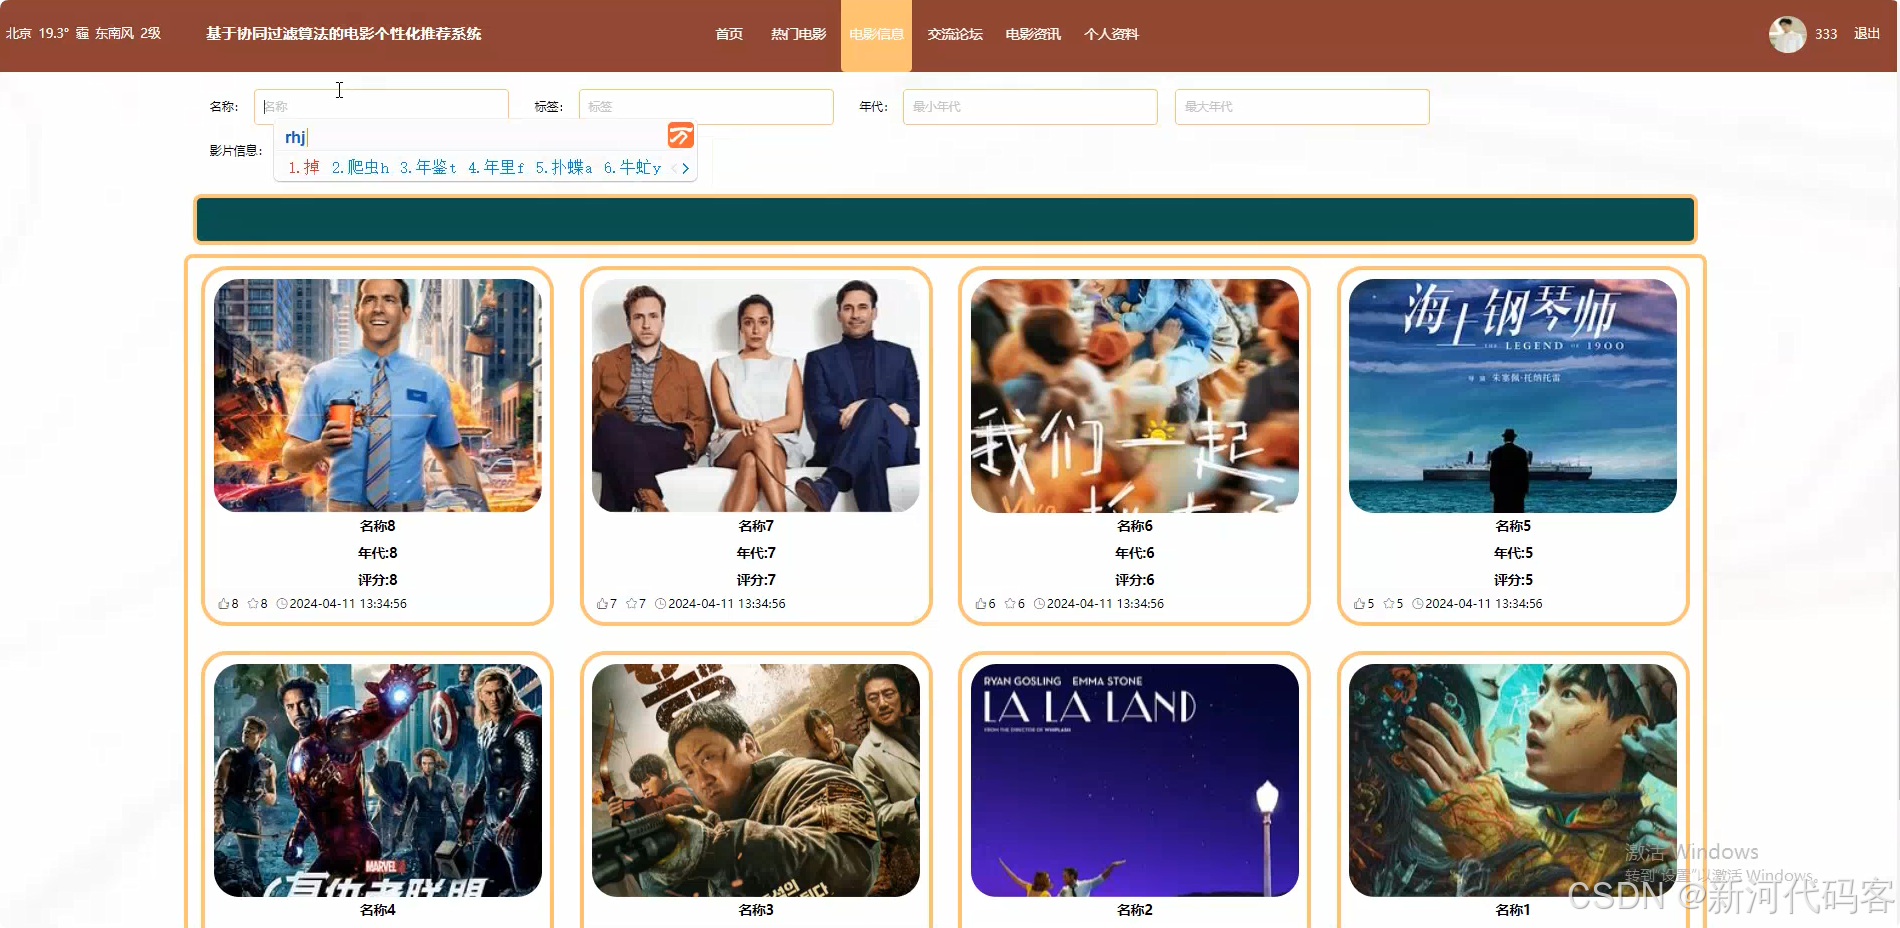
Task: Open the LA LA LAND poster thumbnail
Action: click(x=1135, y=780)
